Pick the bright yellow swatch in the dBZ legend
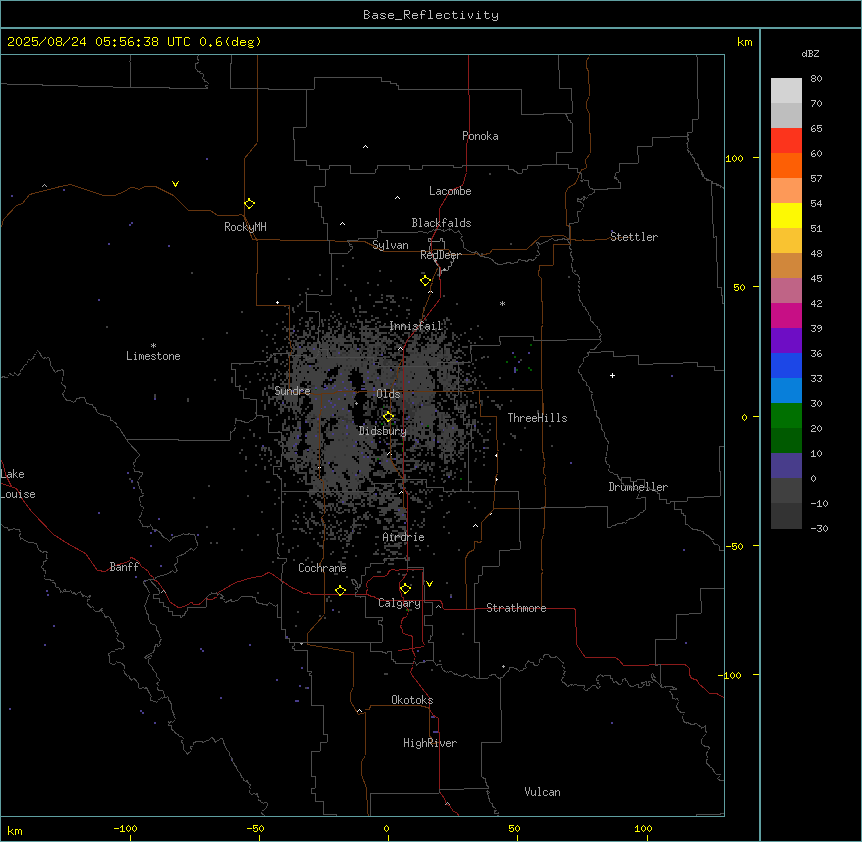This screenshot has height=842, width=862. coord(786,215)
